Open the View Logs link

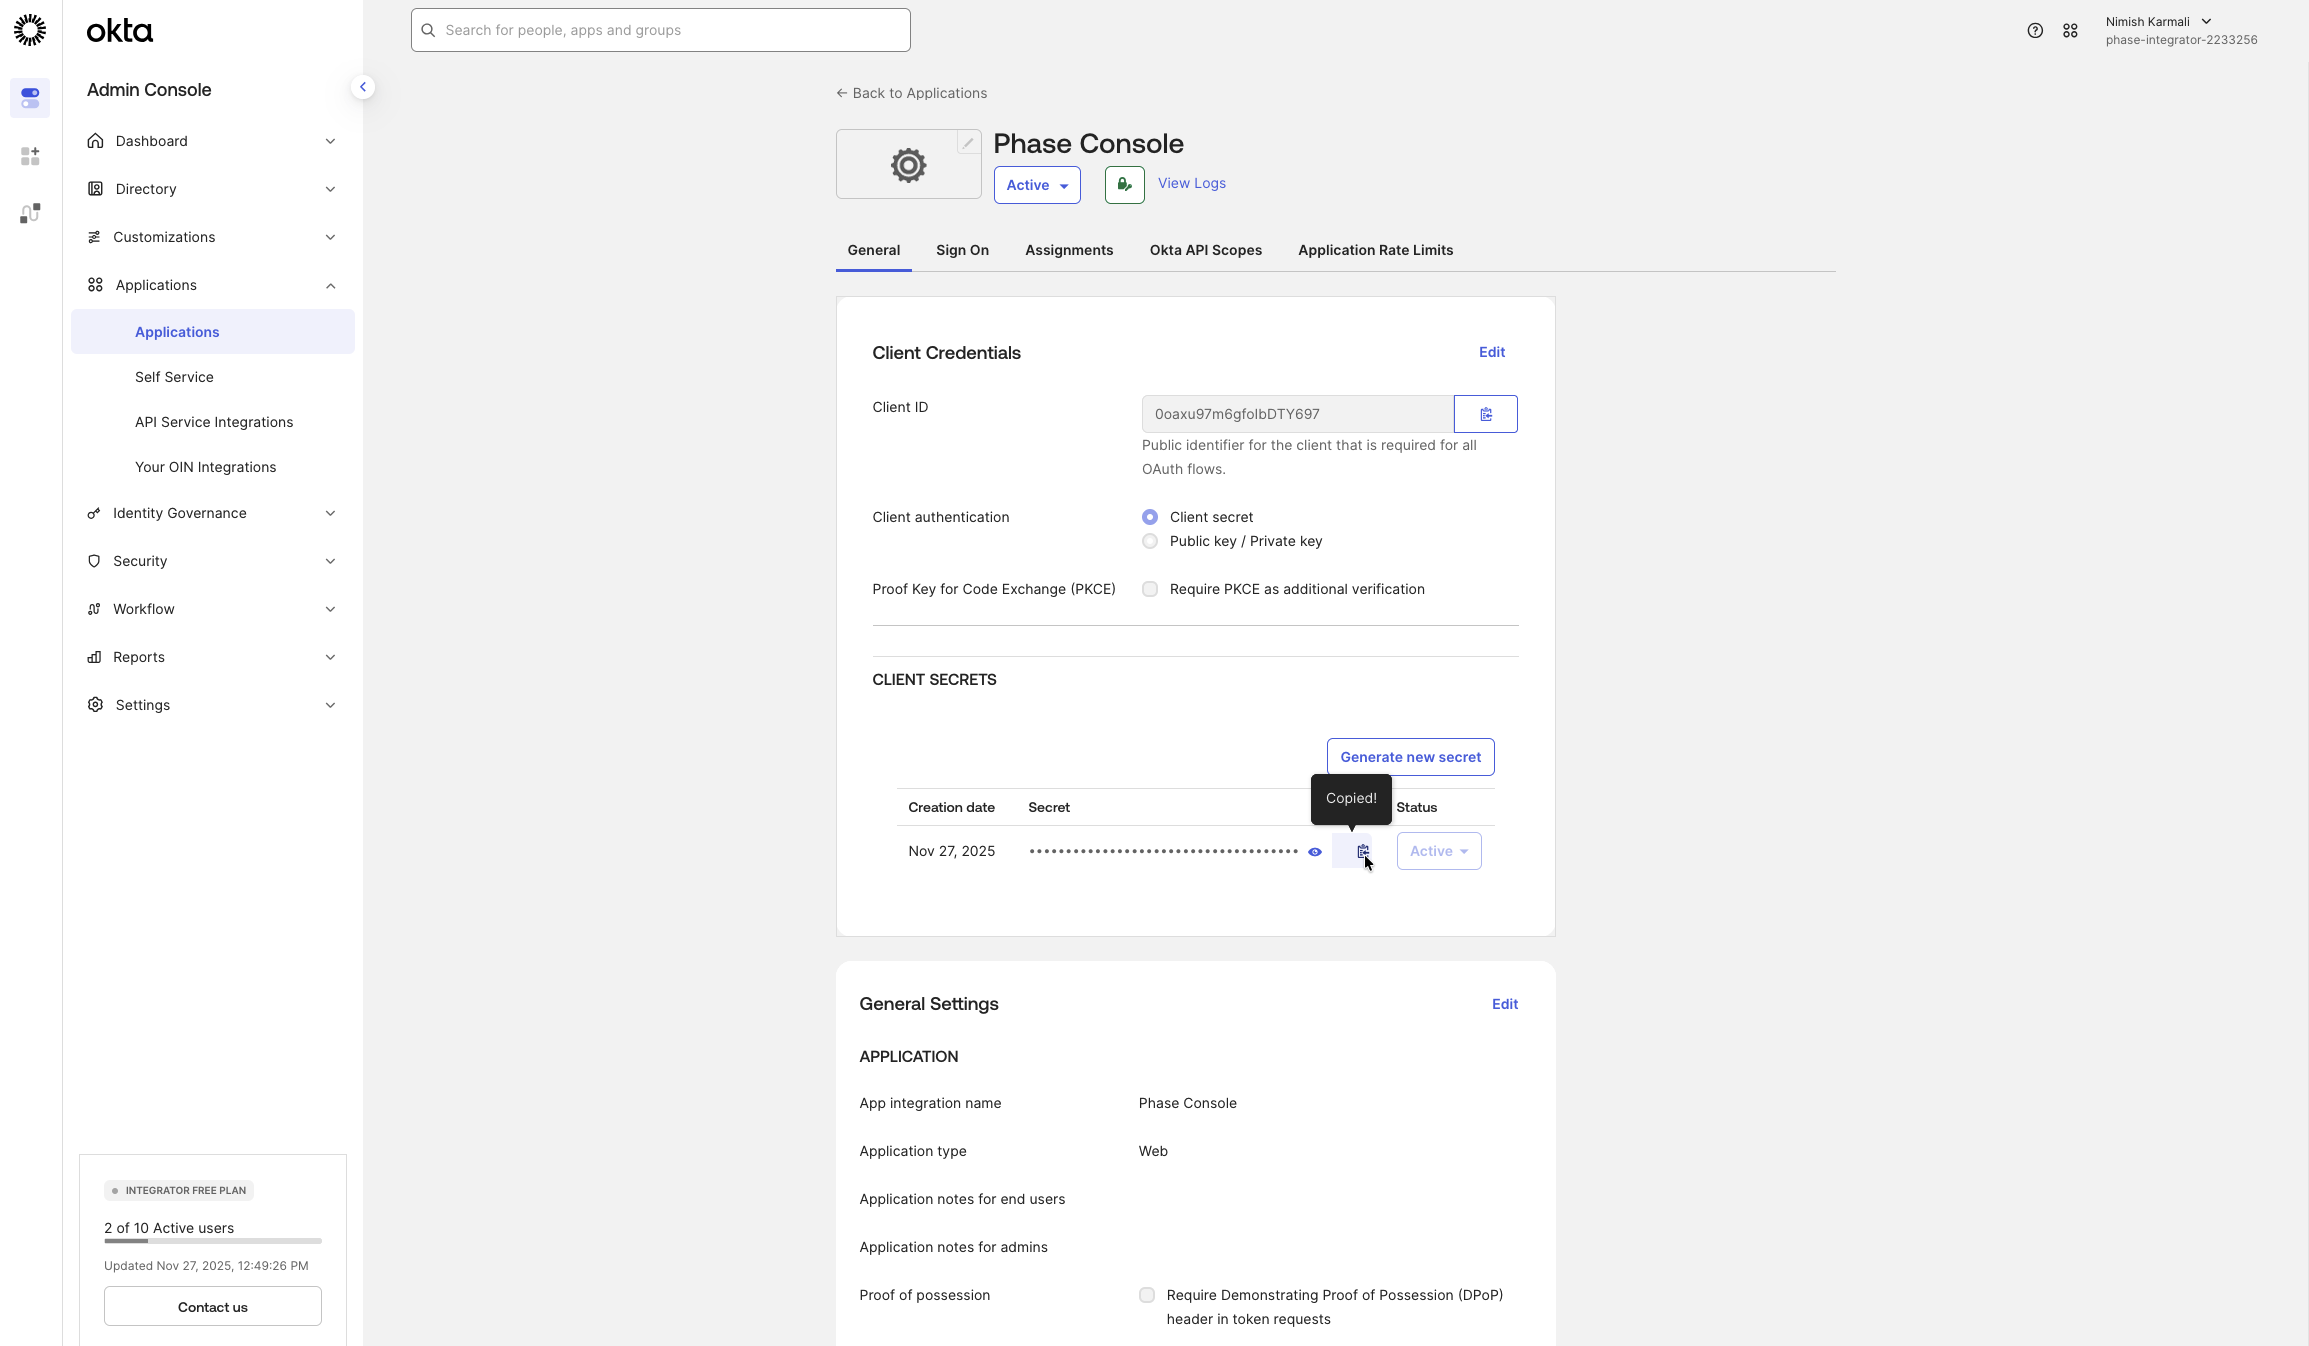1192,183
